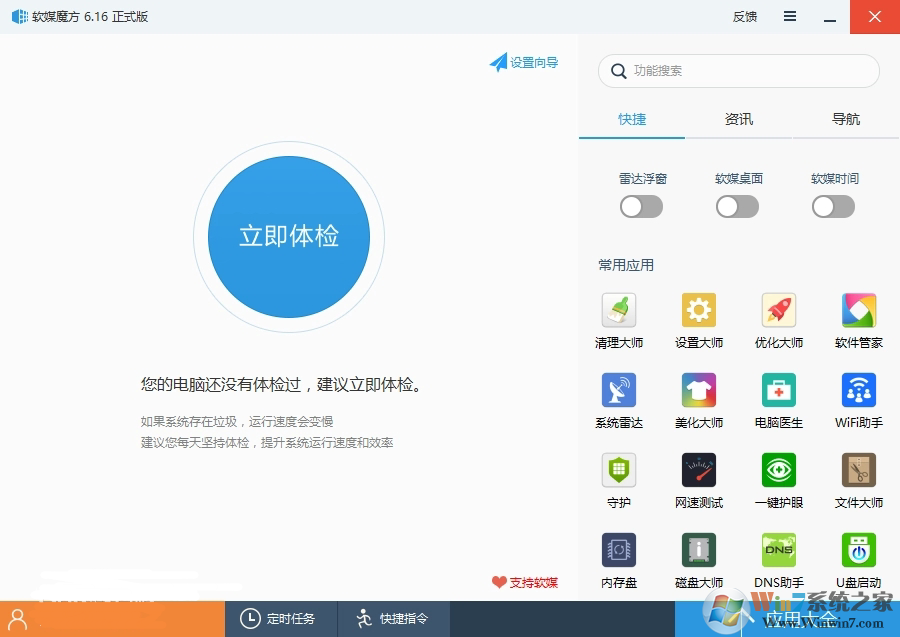Turn on 软媒时间 clock switch
Screen dimensions: 900x637
coord(833,206)
